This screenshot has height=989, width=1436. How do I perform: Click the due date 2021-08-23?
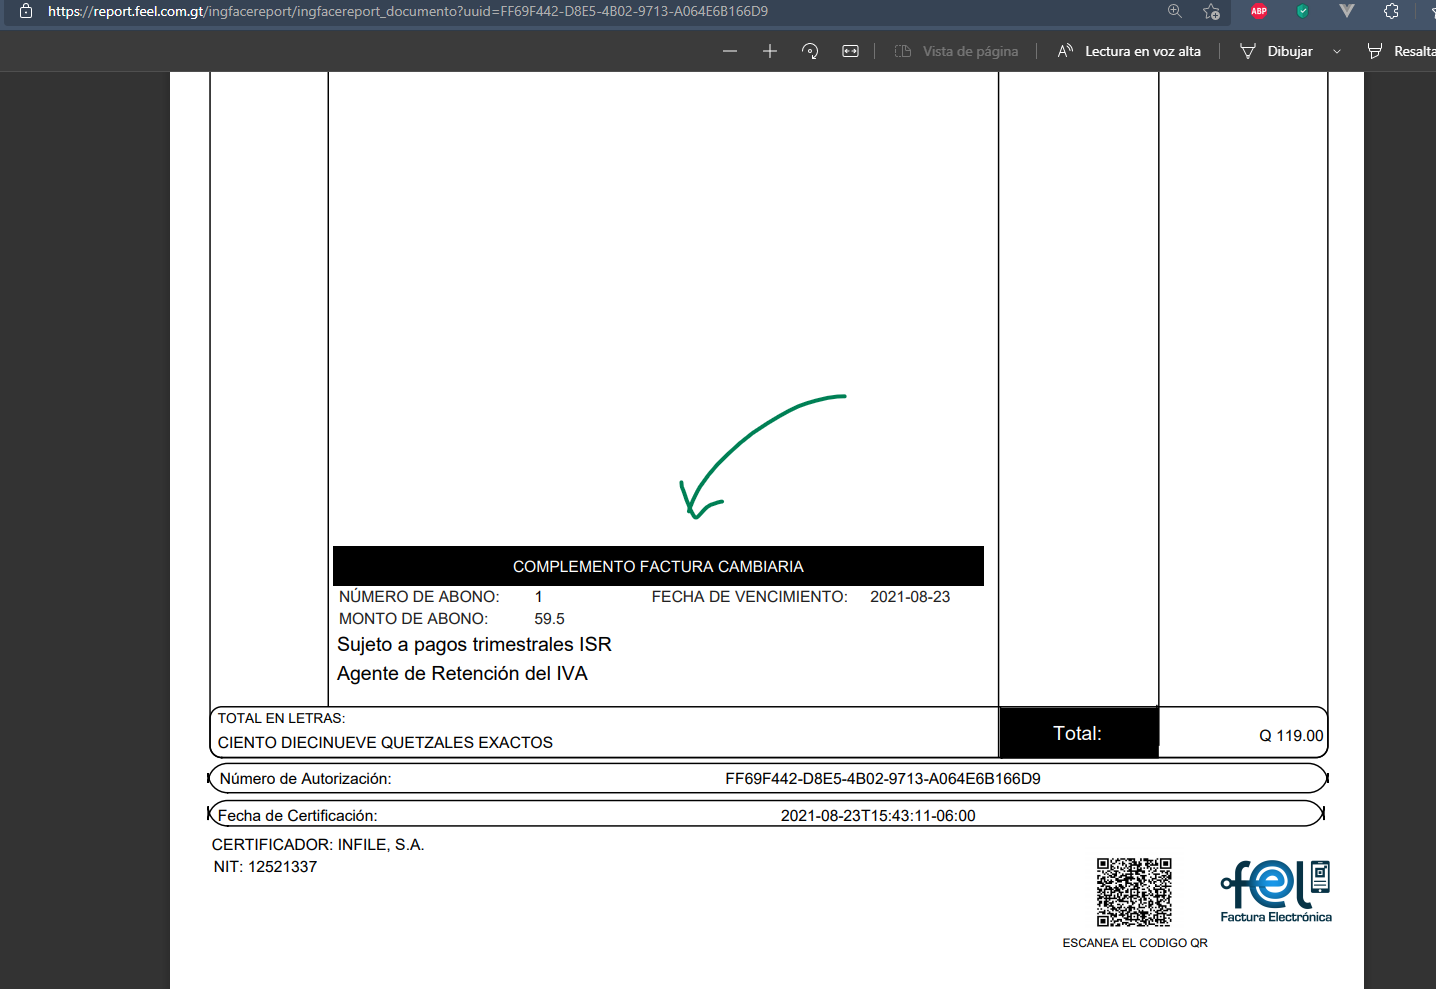tap(910, 596)
